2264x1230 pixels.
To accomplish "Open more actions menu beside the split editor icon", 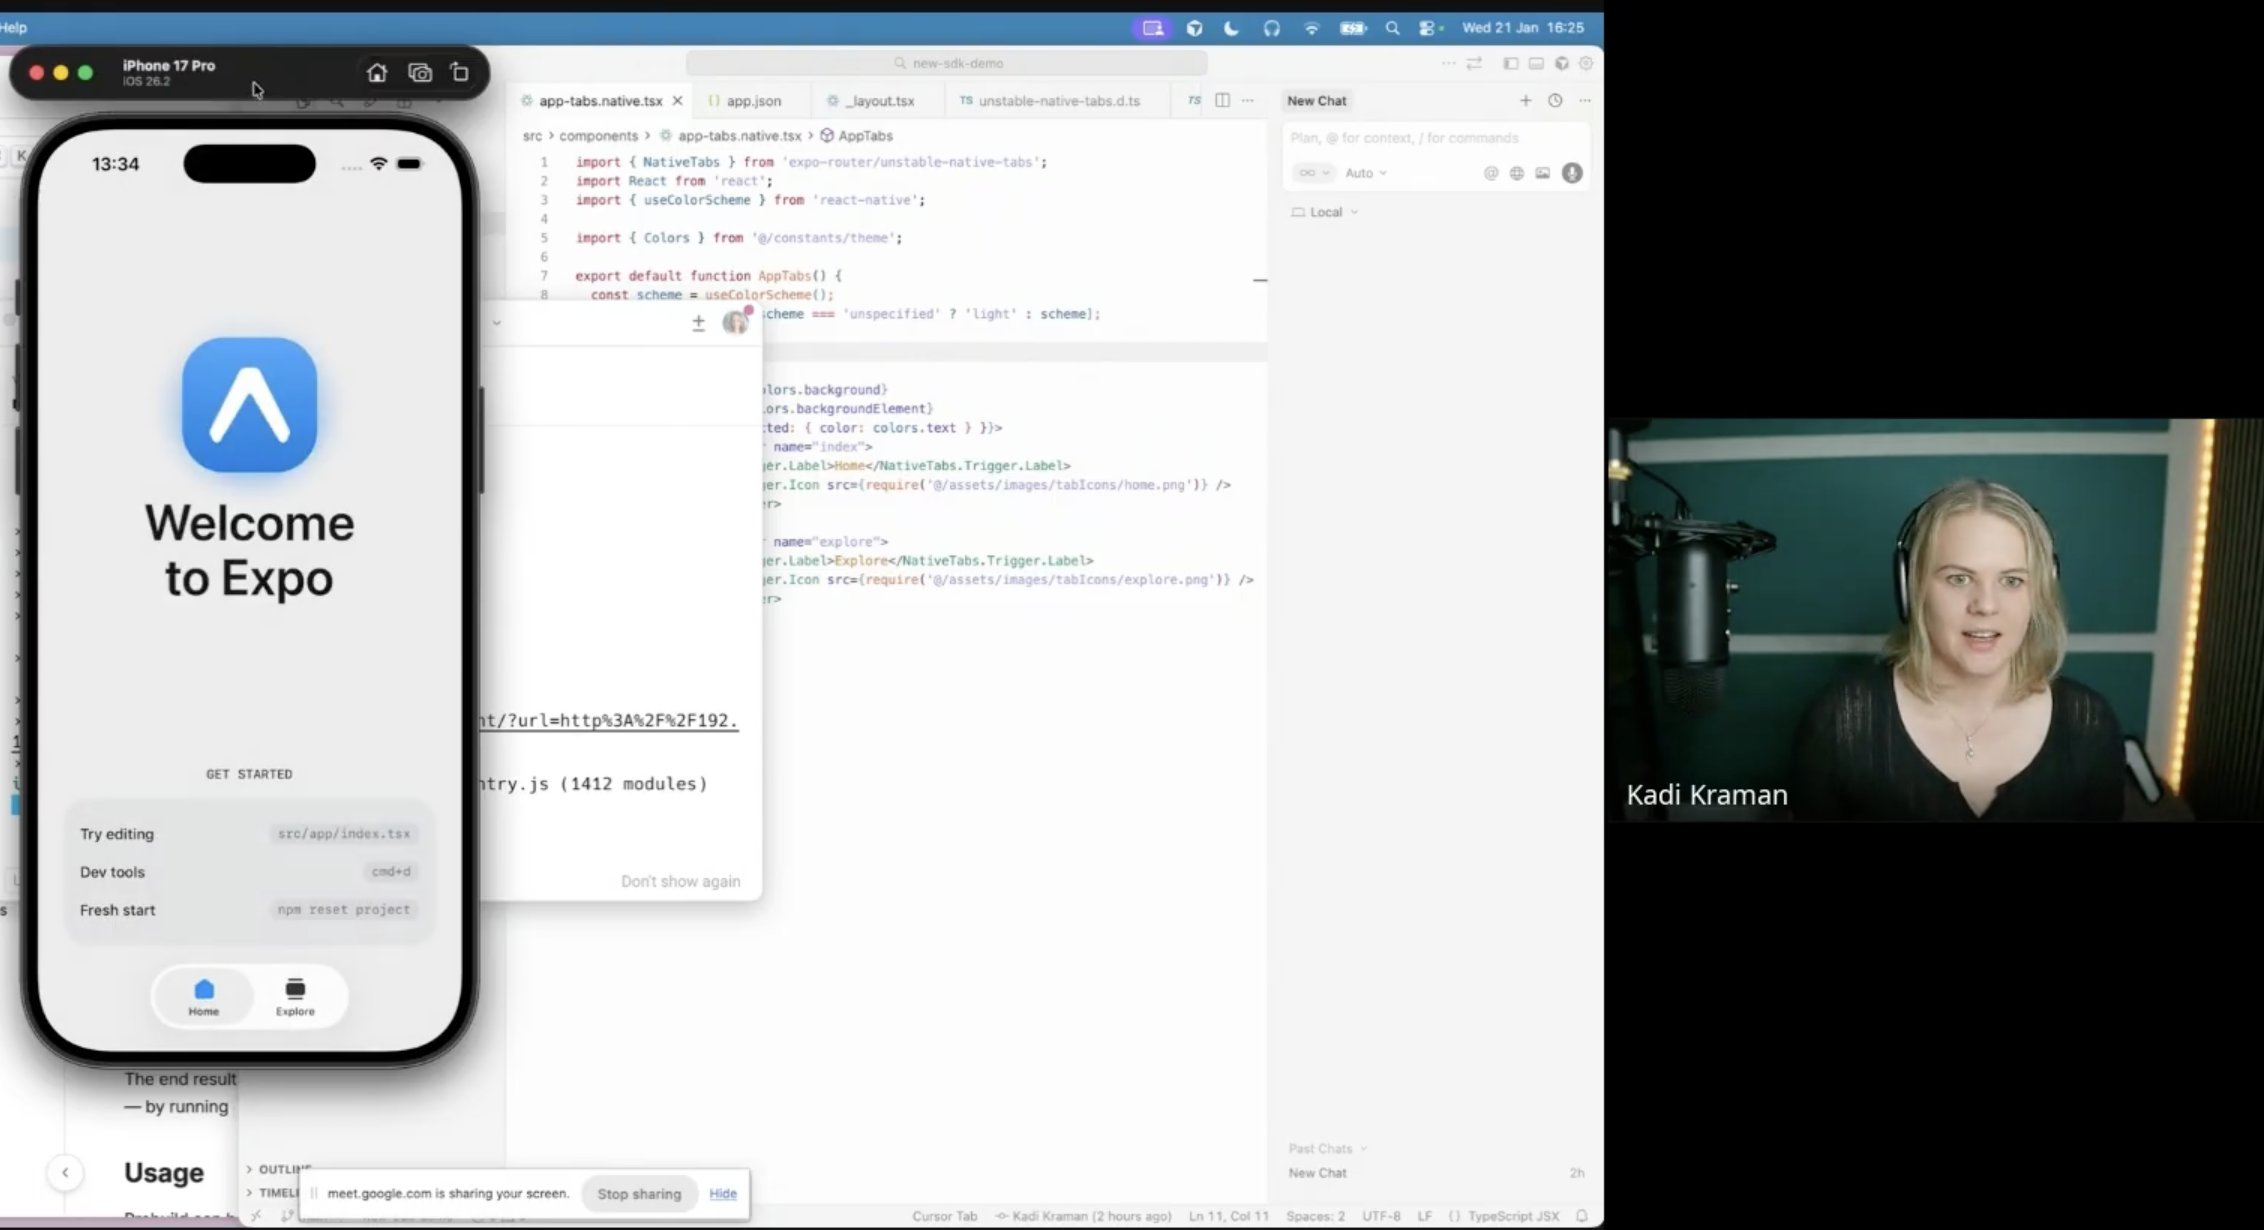I will click(1248, 100).
